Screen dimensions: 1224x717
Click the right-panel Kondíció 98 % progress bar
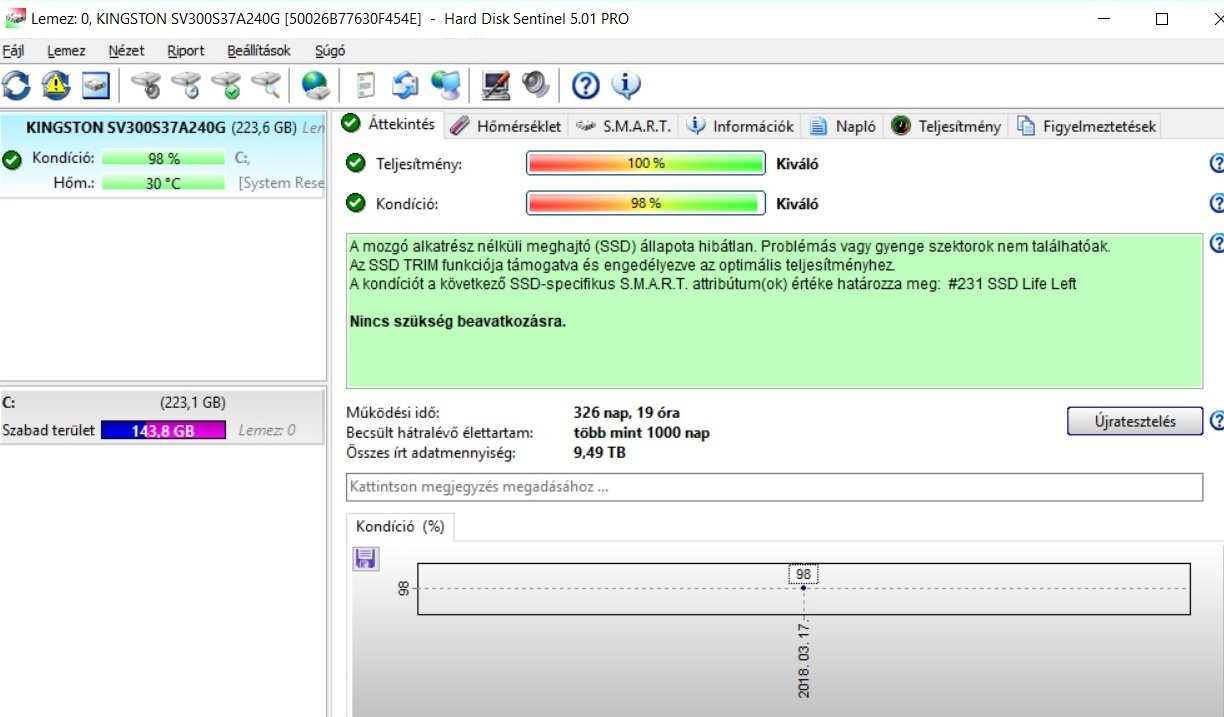tap(646, 203)
